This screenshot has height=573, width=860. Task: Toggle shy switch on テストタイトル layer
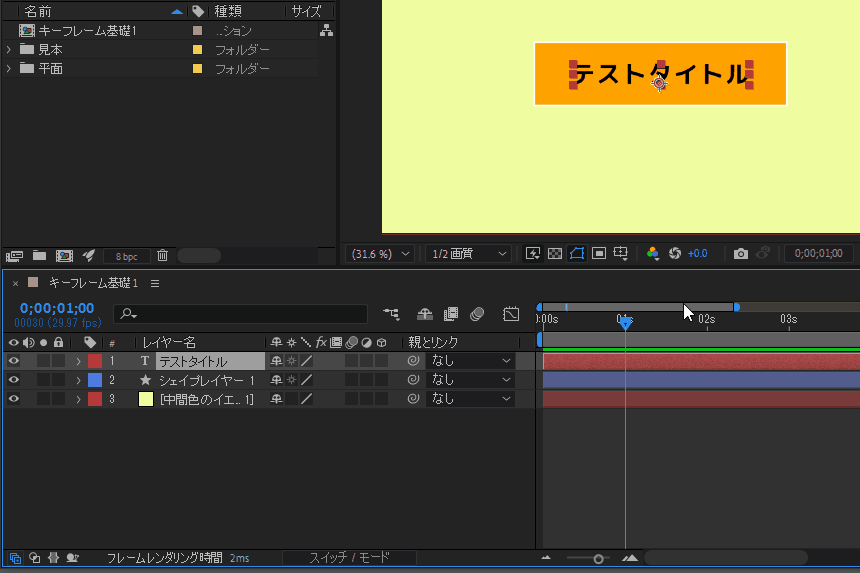click(276, 361)
